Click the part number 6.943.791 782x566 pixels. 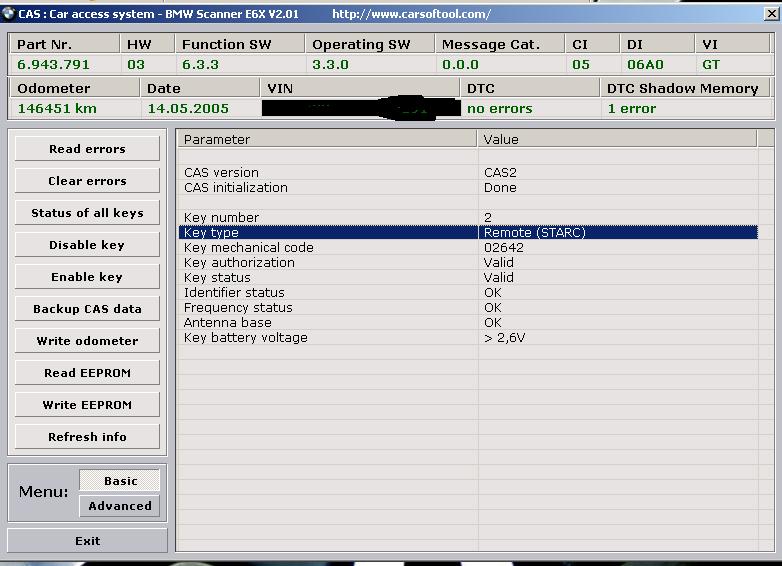(x=53, y=64)
